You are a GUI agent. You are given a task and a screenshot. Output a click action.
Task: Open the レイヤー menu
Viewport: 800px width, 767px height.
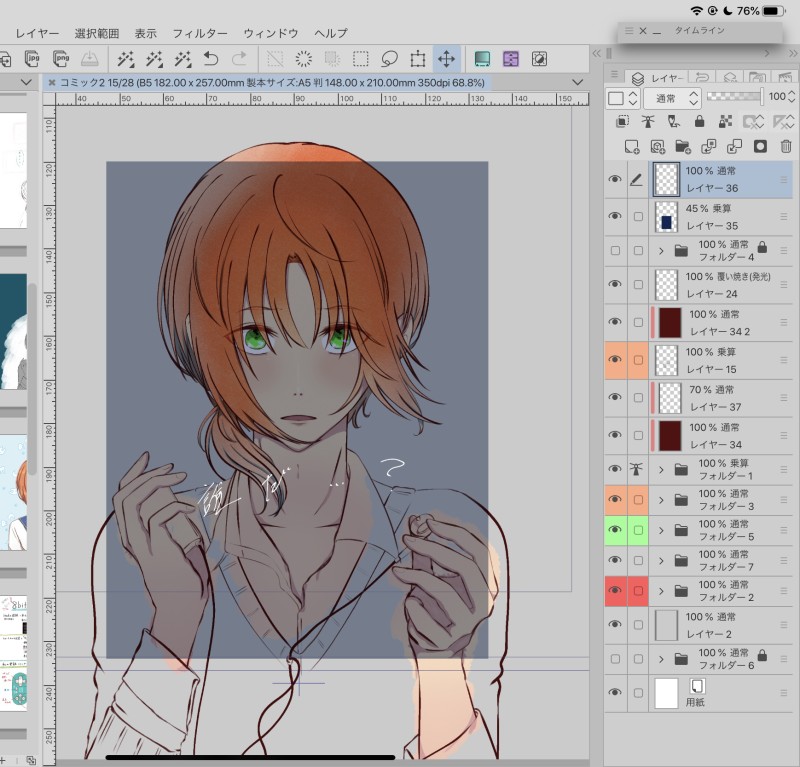point(37,33)
